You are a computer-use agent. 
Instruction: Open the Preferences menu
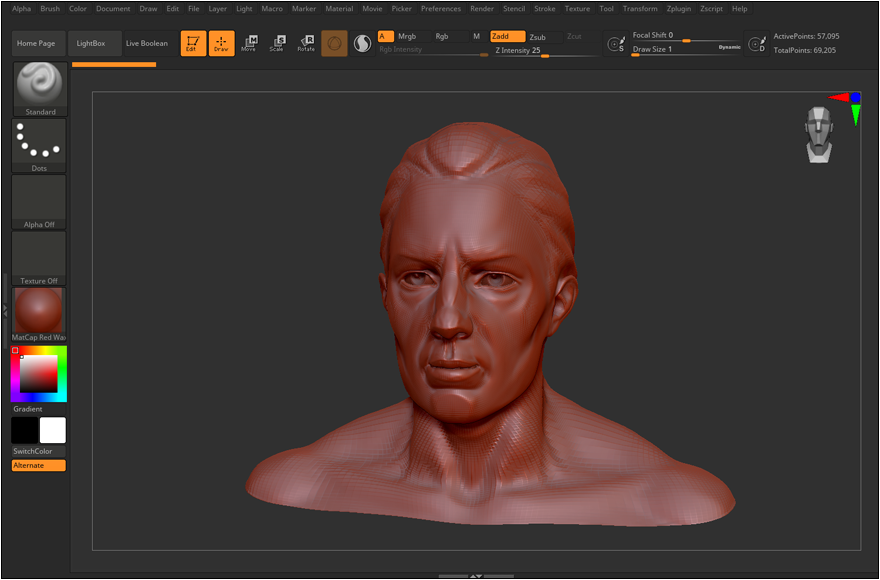[x=441, y=8]
